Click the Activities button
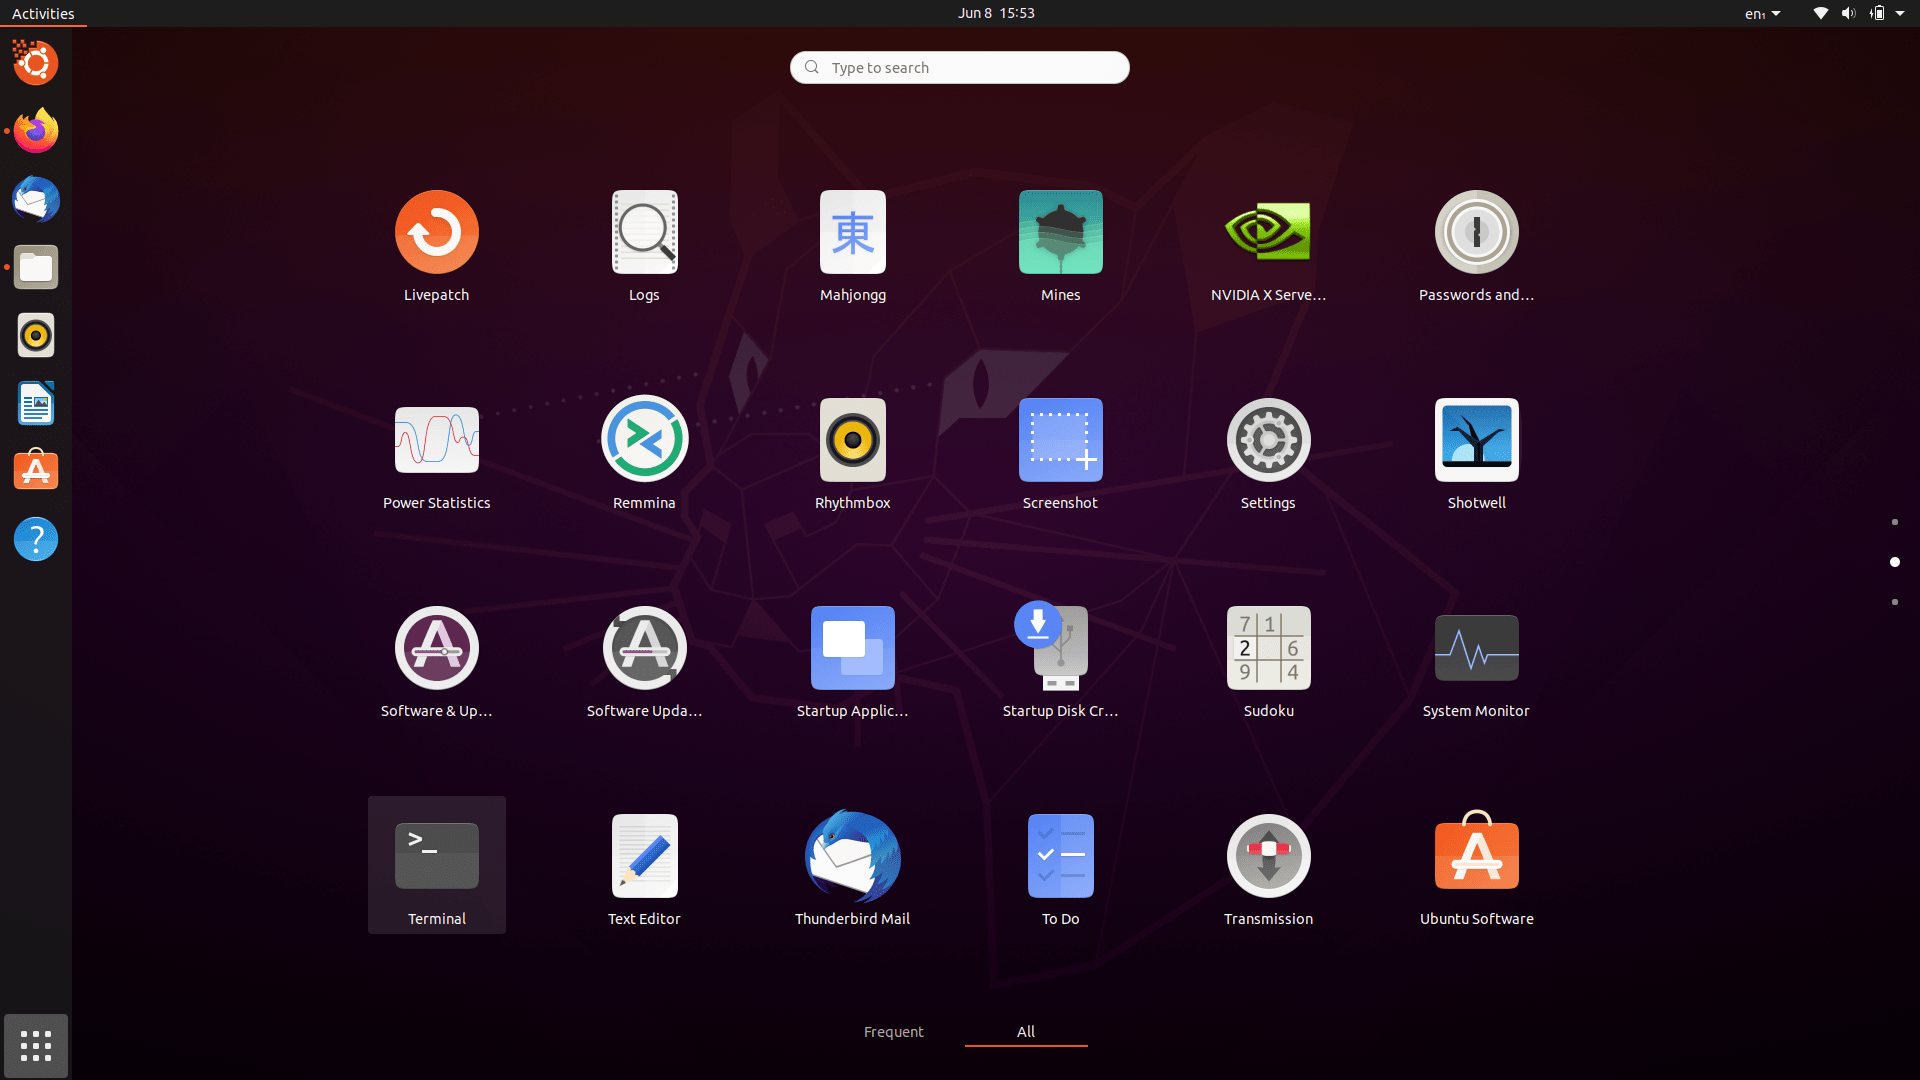Screen dimensions: 1920x1080 tap(43, 13)
